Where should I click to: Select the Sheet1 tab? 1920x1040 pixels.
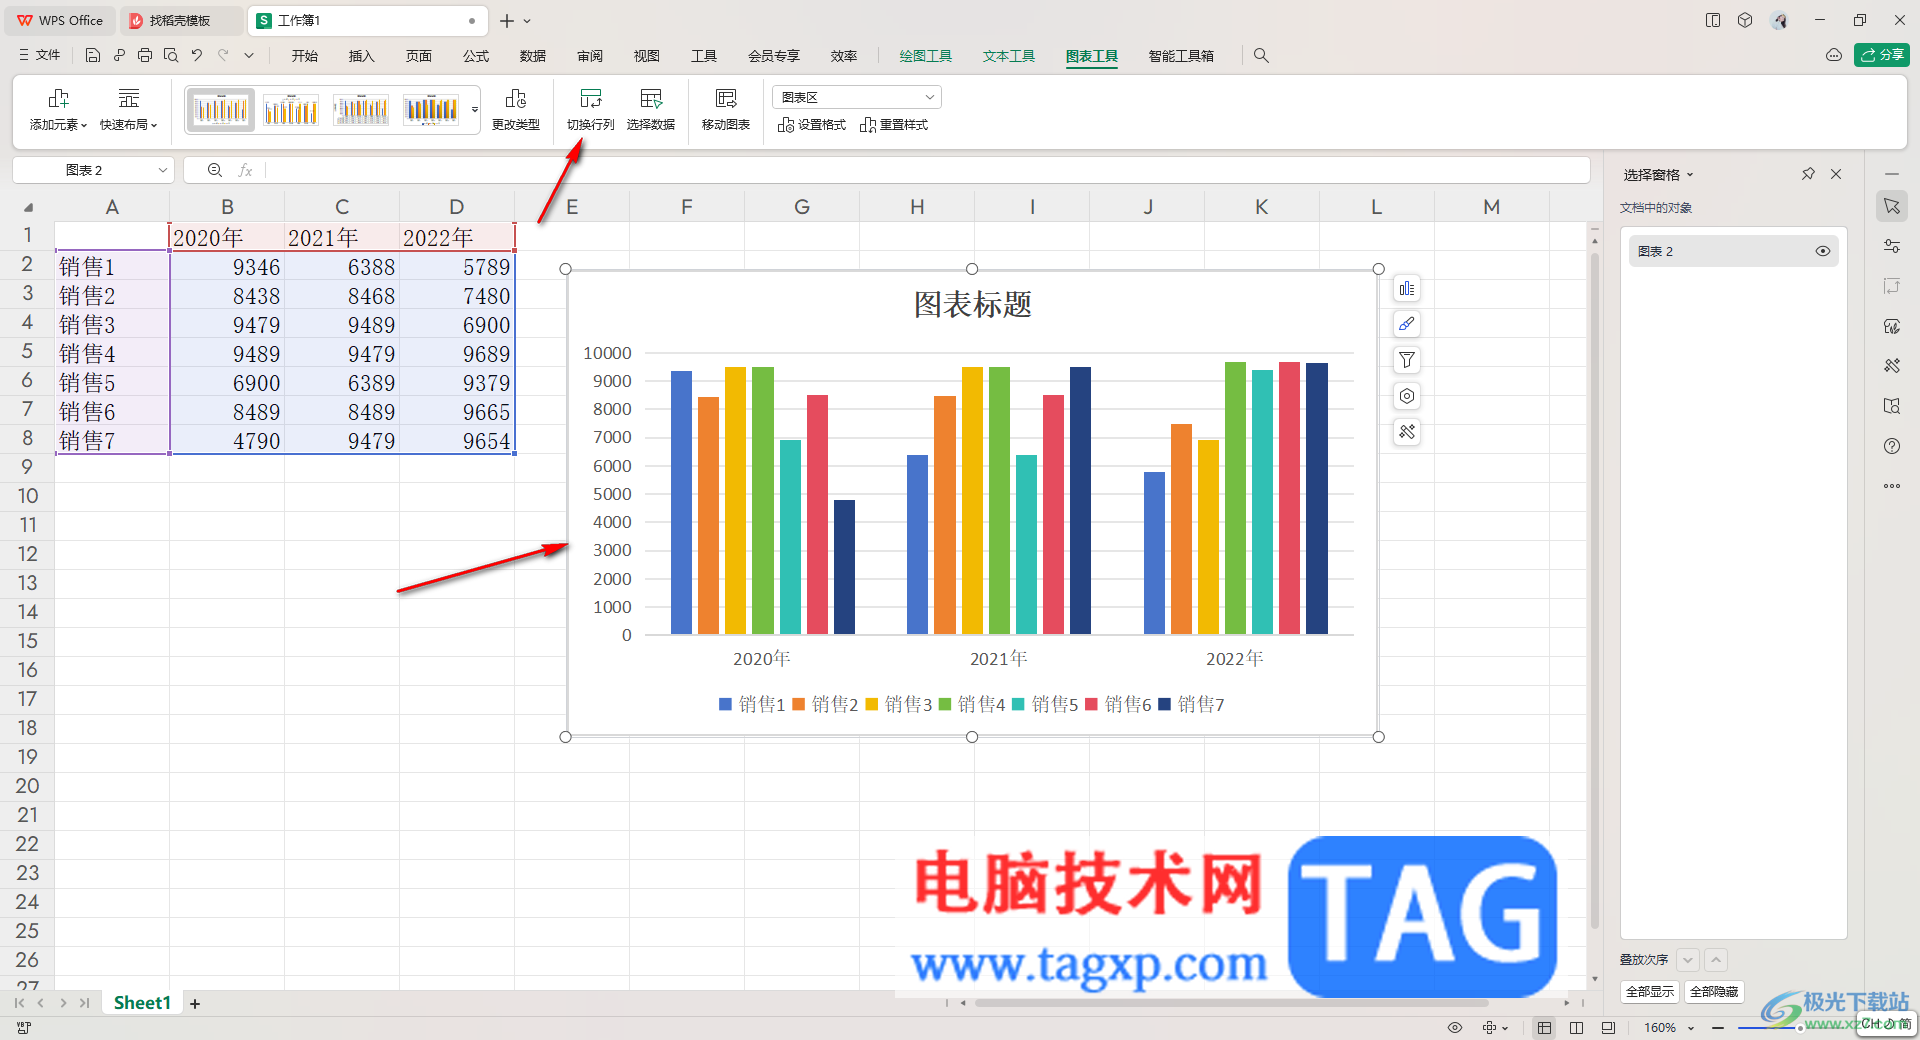click(x=142, y=1003)
